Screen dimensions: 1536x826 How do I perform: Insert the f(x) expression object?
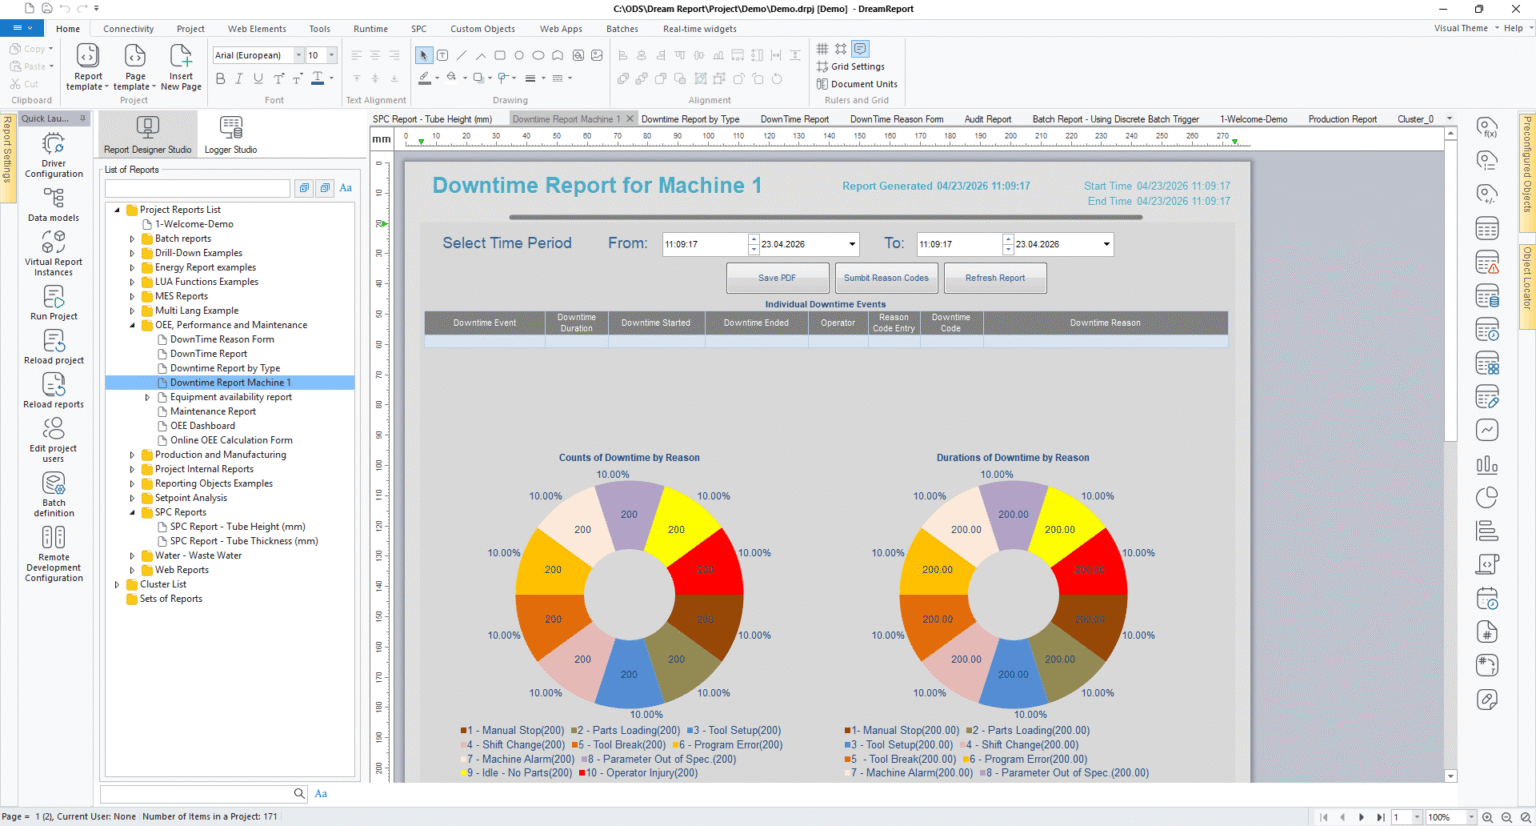pos(1487,128)
